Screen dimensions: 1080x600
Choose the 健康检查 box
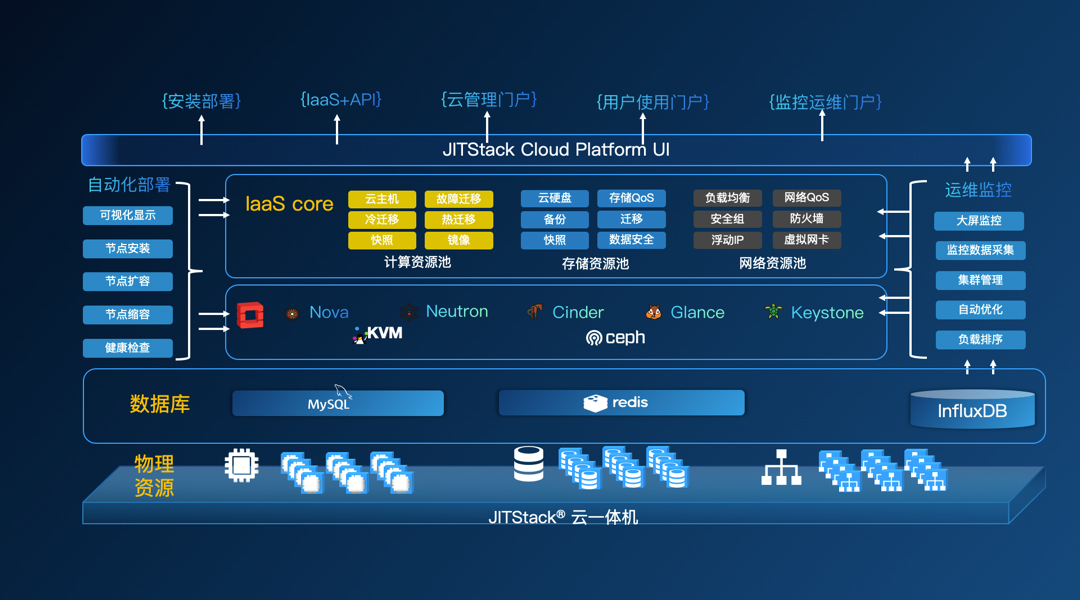[127, 348]
